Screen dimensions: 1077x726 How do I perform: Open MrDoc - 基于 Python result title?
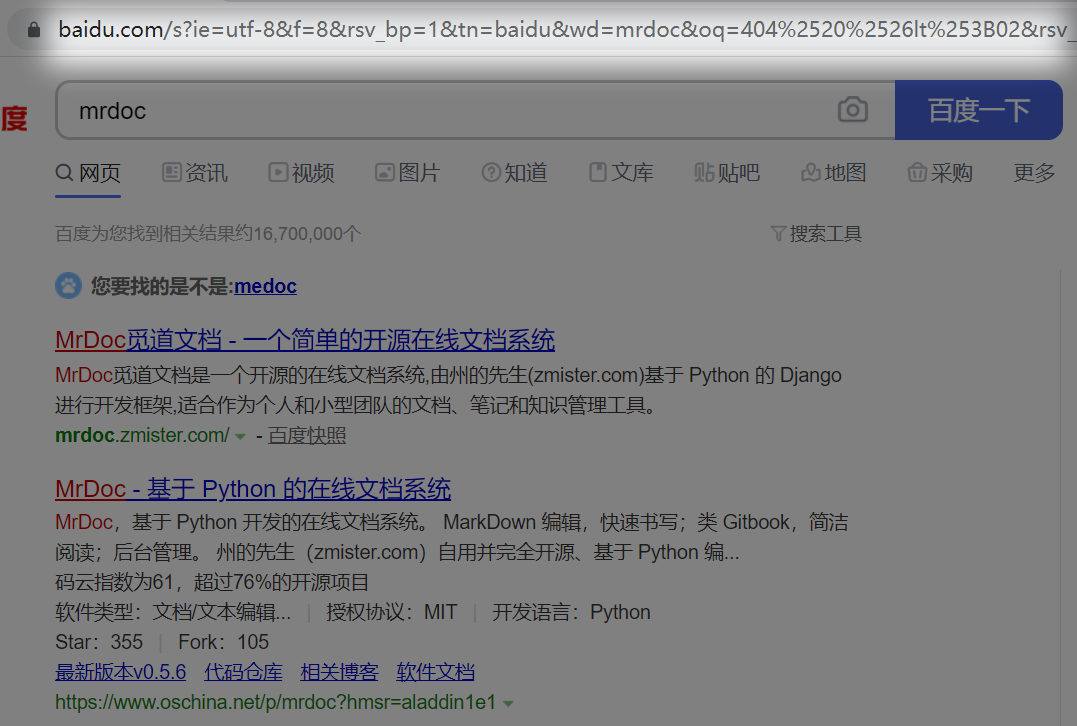click(253, 489)
